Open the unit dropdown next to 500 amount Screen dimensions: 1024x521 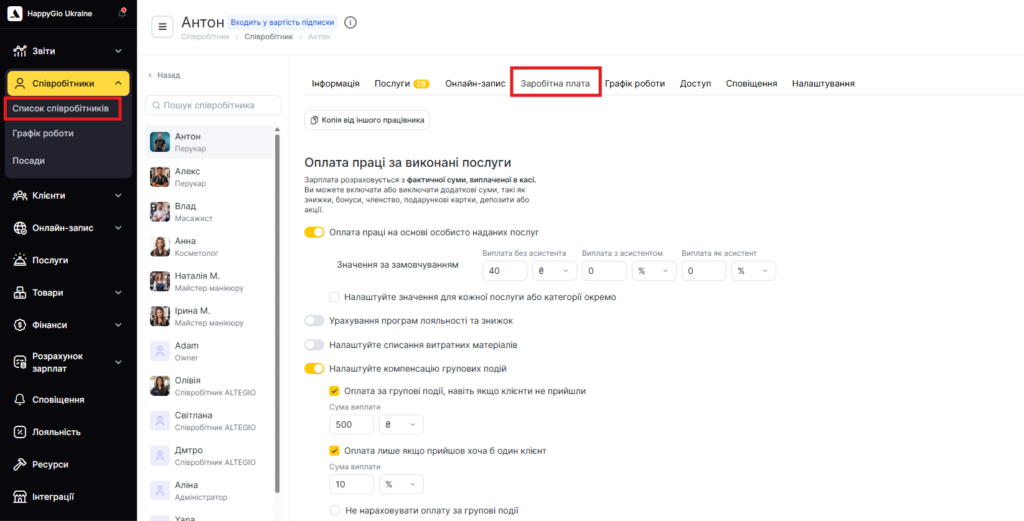coord(401,425)
